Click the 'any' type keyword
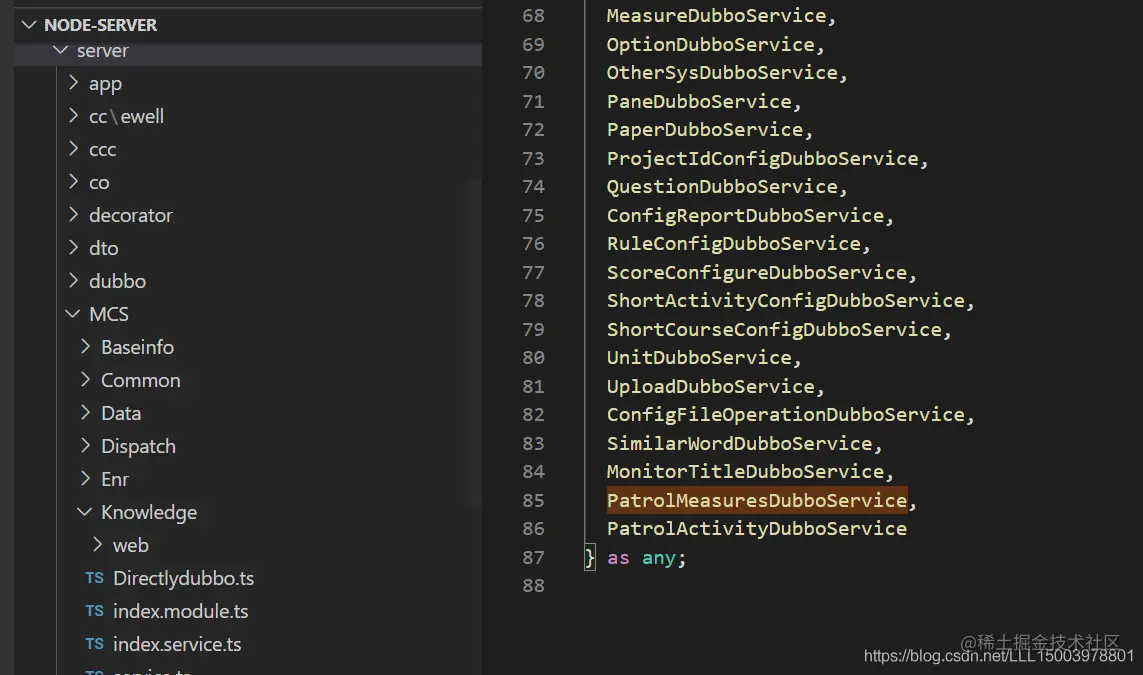Image resolution: width=1143 pixels, height=675 pixels. pyautogui.click(x=659, y=558)
